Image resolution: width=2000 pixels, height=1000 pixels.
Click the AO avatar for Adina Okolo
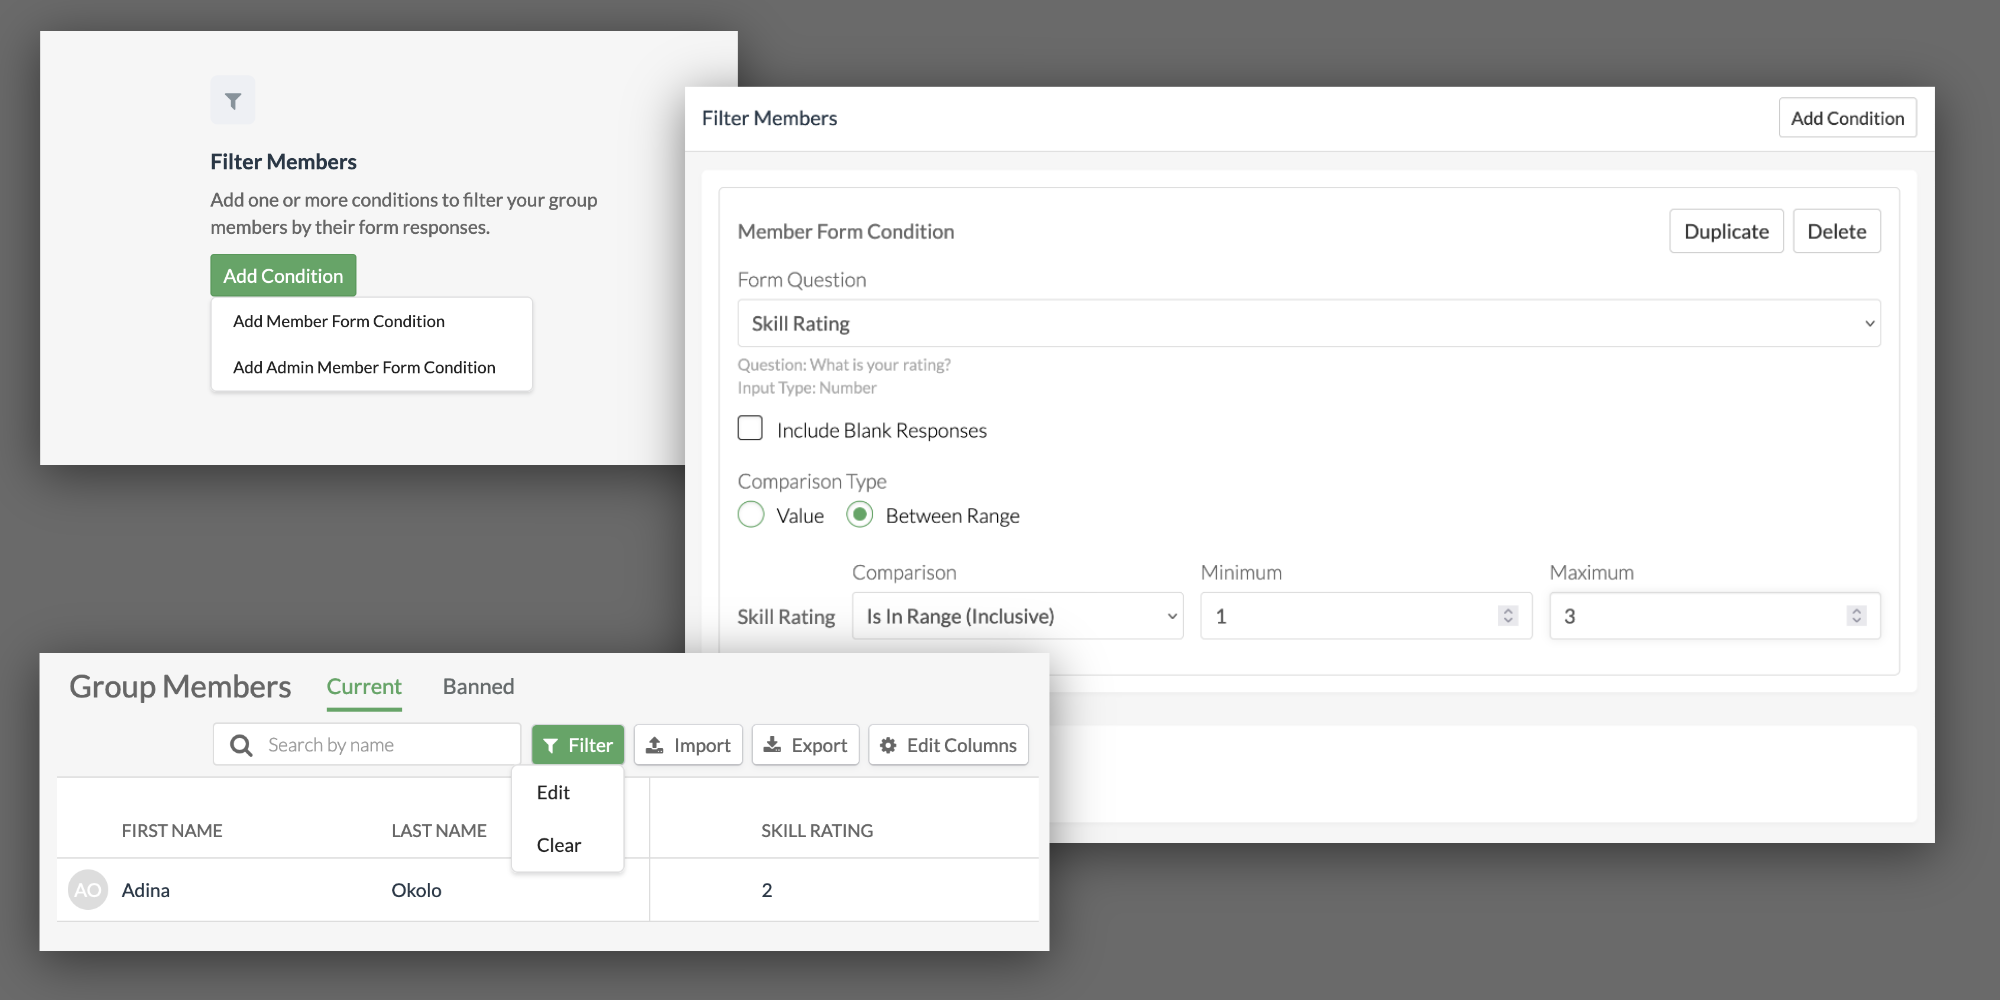click(x=88, y=890)
